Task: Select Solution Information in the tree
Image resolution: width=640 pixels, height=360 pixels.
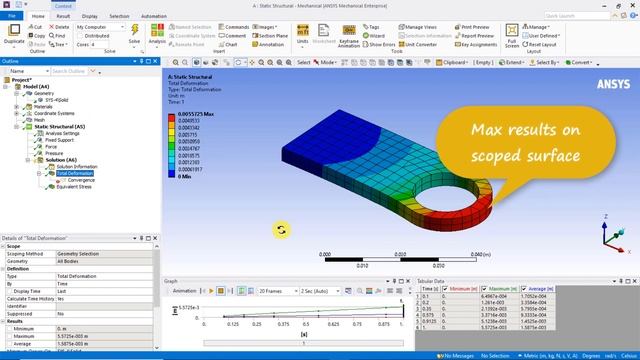Action: [77, 167]
